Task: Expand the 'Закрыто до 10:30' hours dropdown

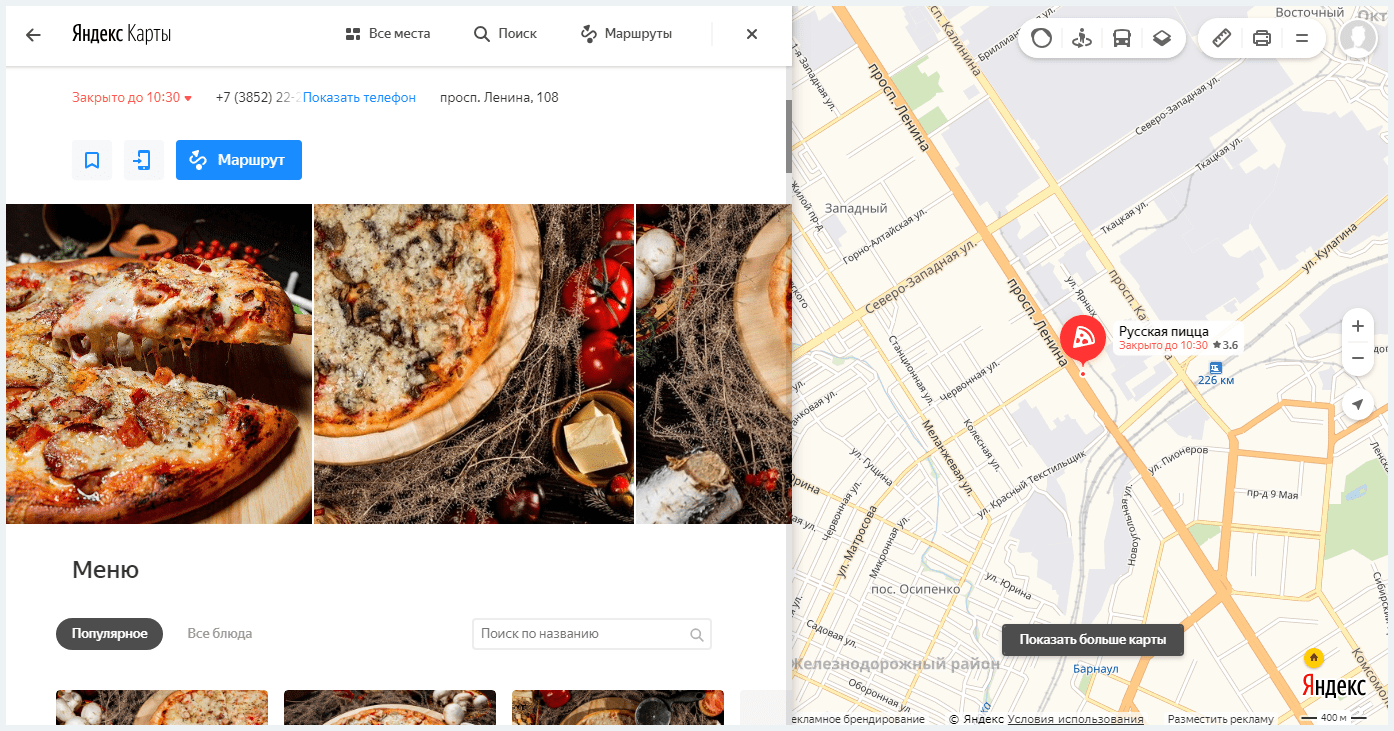Action: [132, 98]
